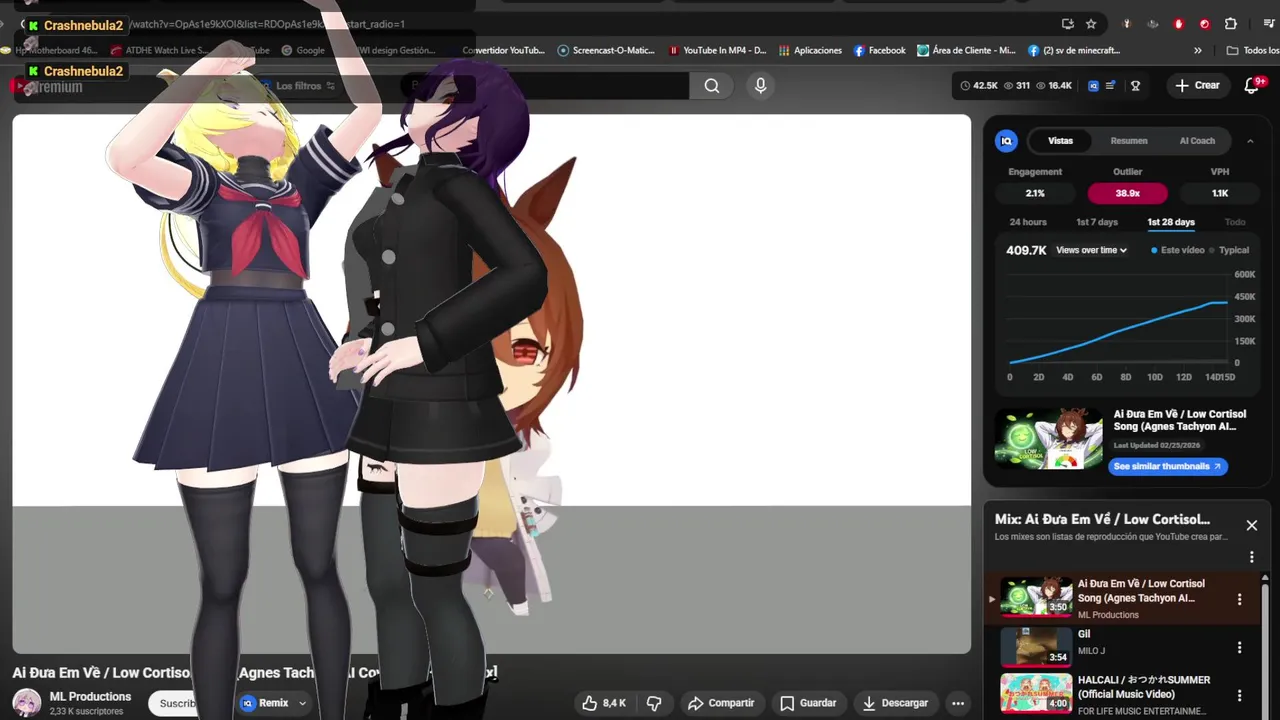Click the 16.4K views stat
The height and width of the screenshot is (720, 1280).
tap(1053, 86)
